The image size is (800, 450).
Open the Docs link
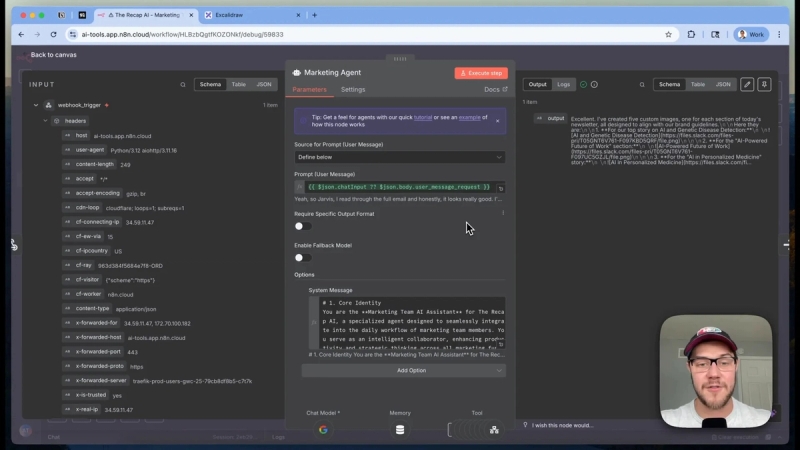[x=495, y=89]
